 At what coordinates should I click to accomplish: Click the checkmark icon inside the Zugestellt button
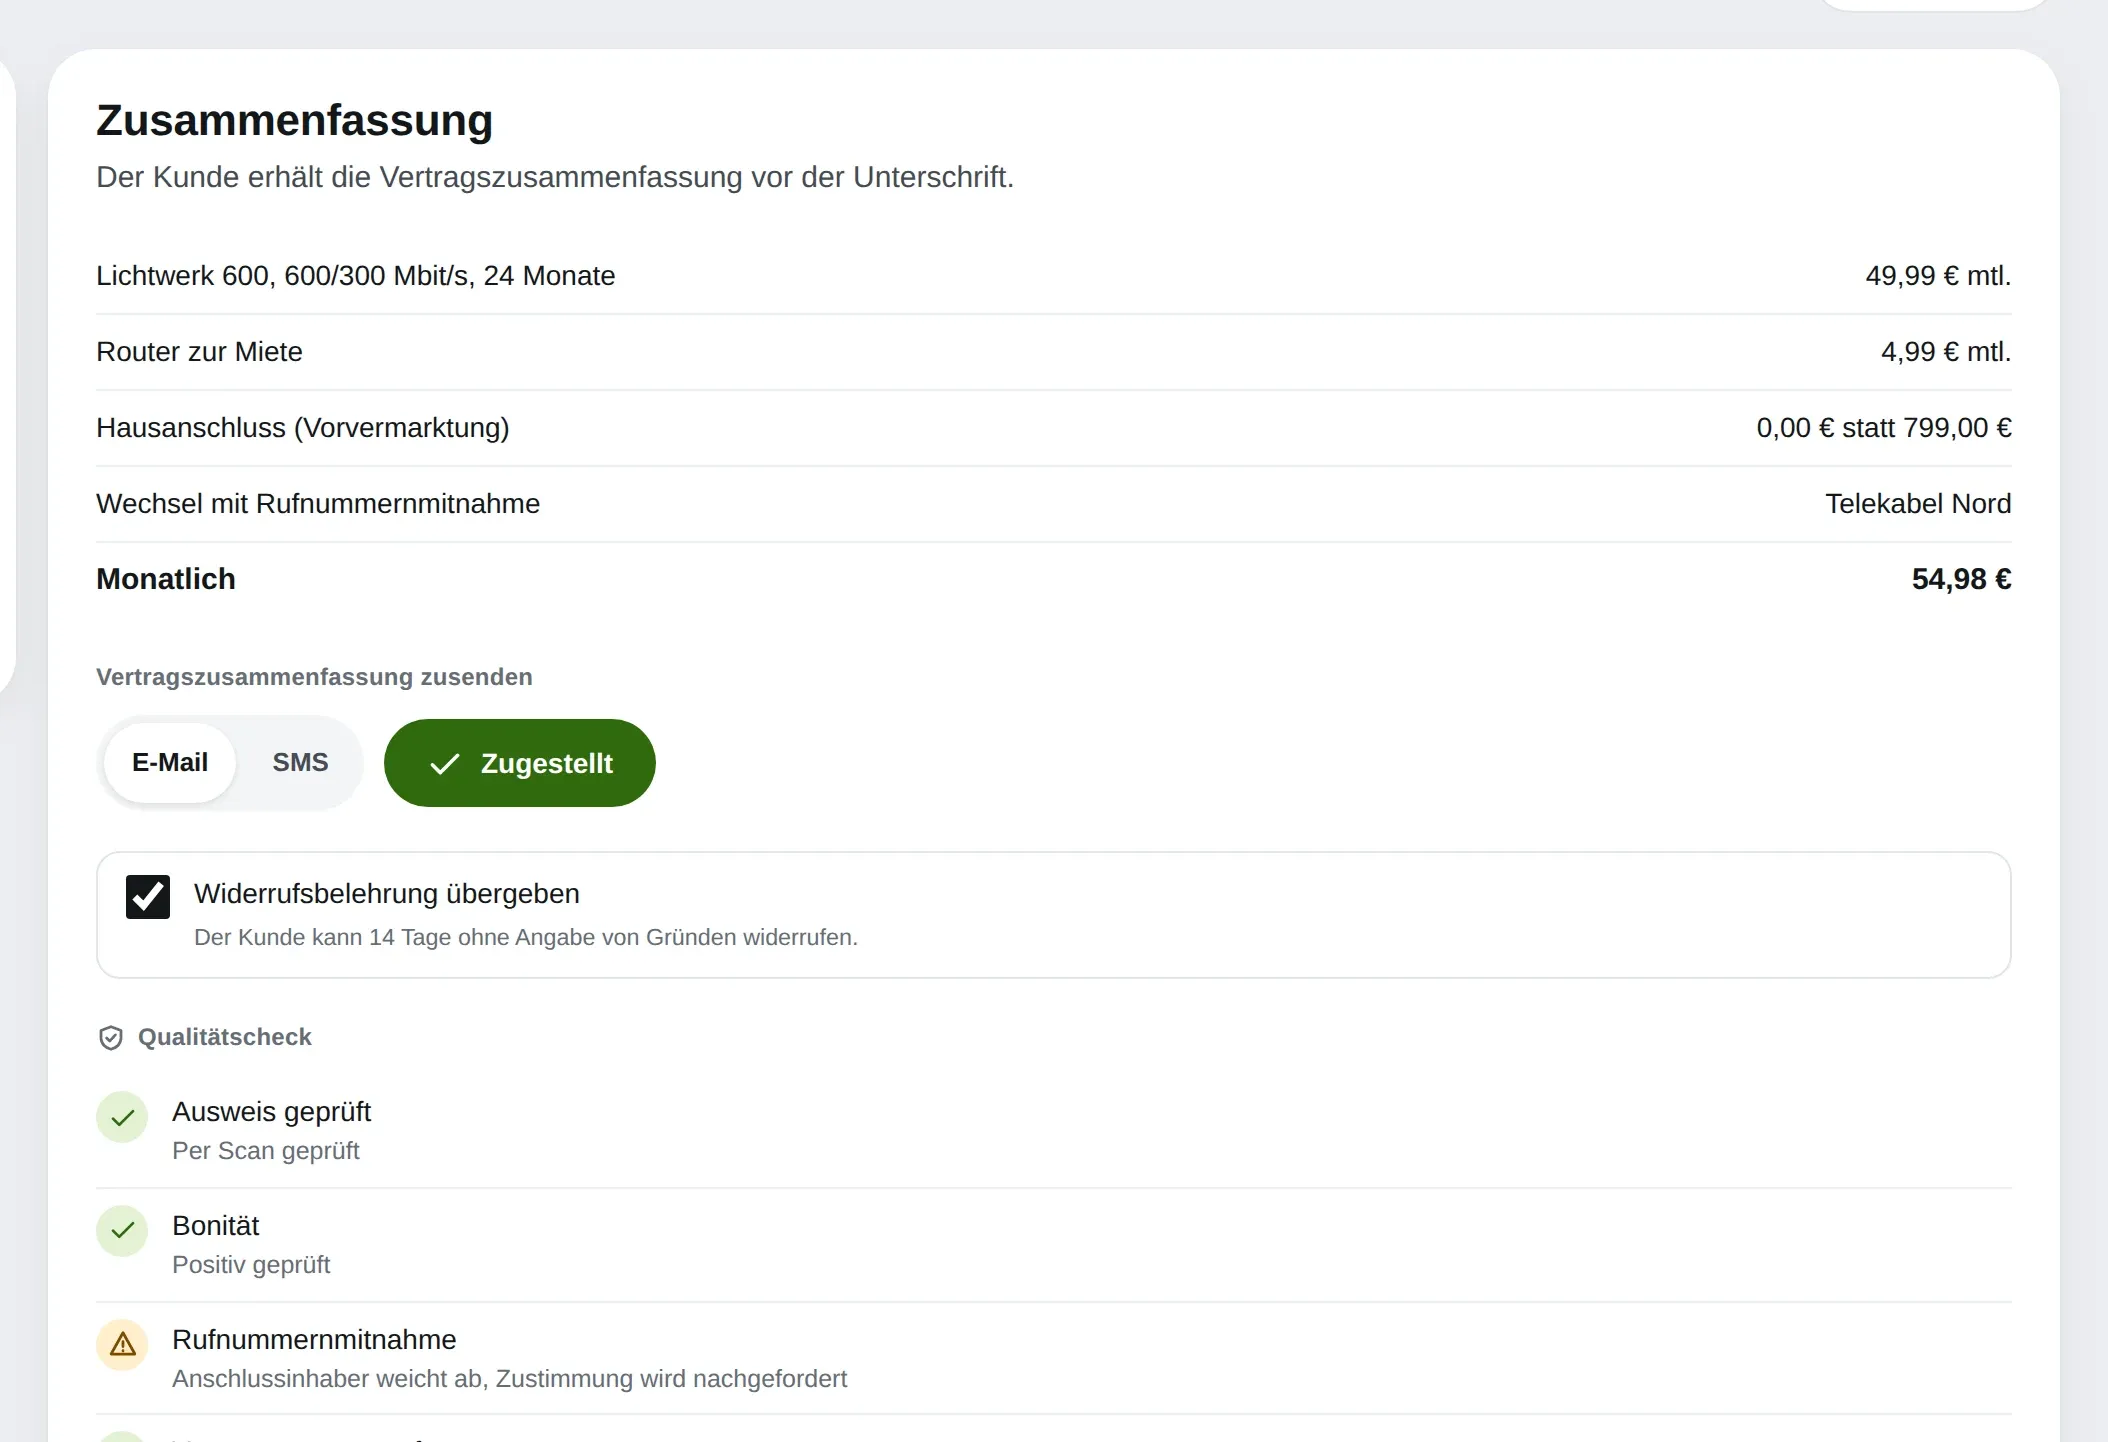coord(445,764)
